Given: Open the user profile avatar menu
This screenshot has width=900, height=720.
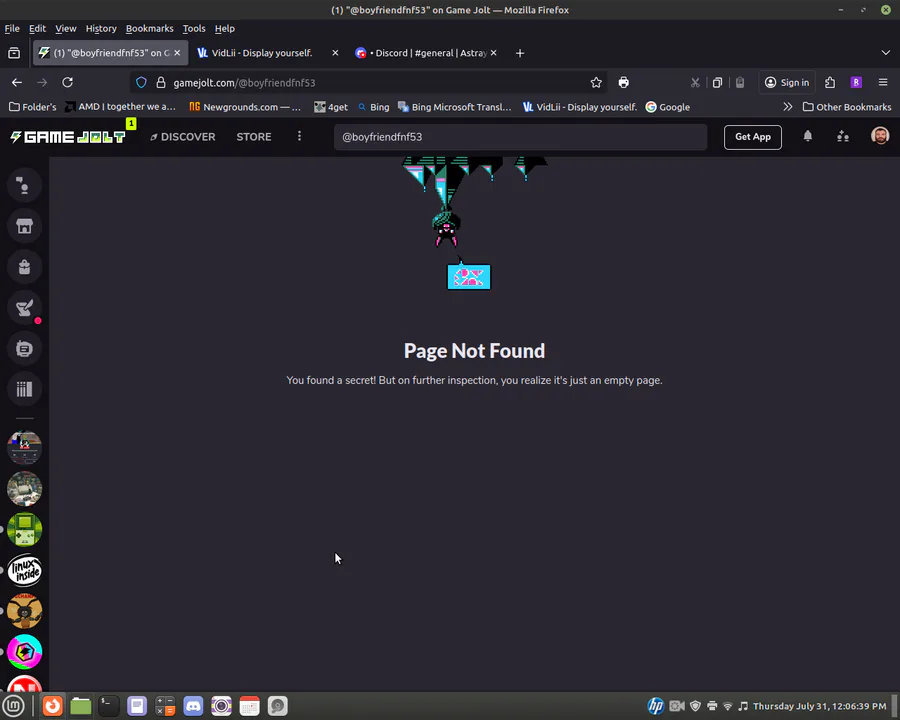Looking at the screenshot, I should [x=880, y=136].
